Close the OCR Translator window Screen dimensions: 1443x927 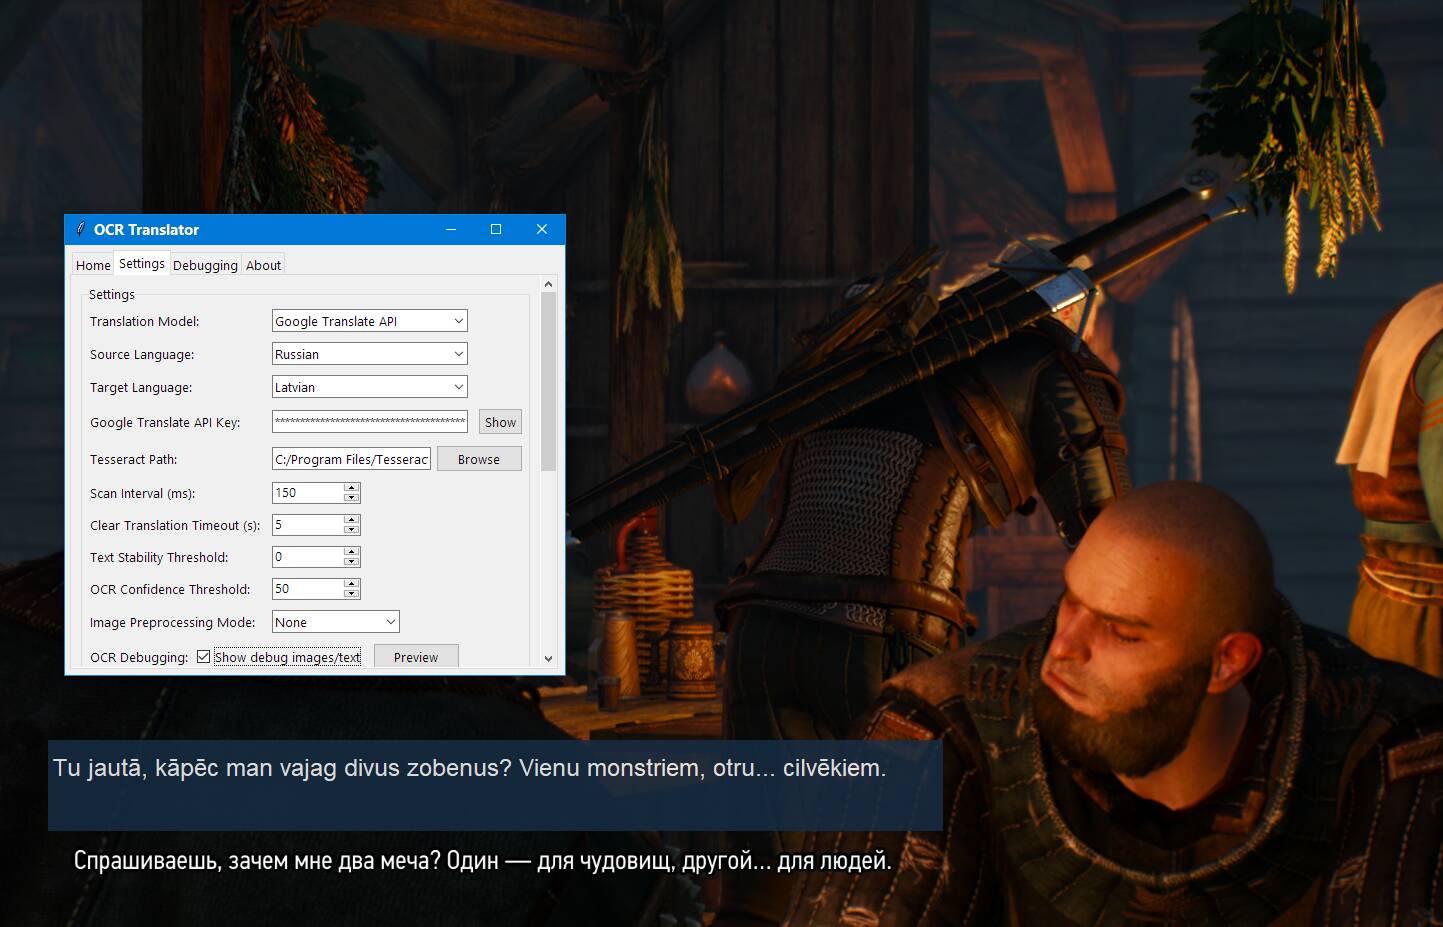542,229
